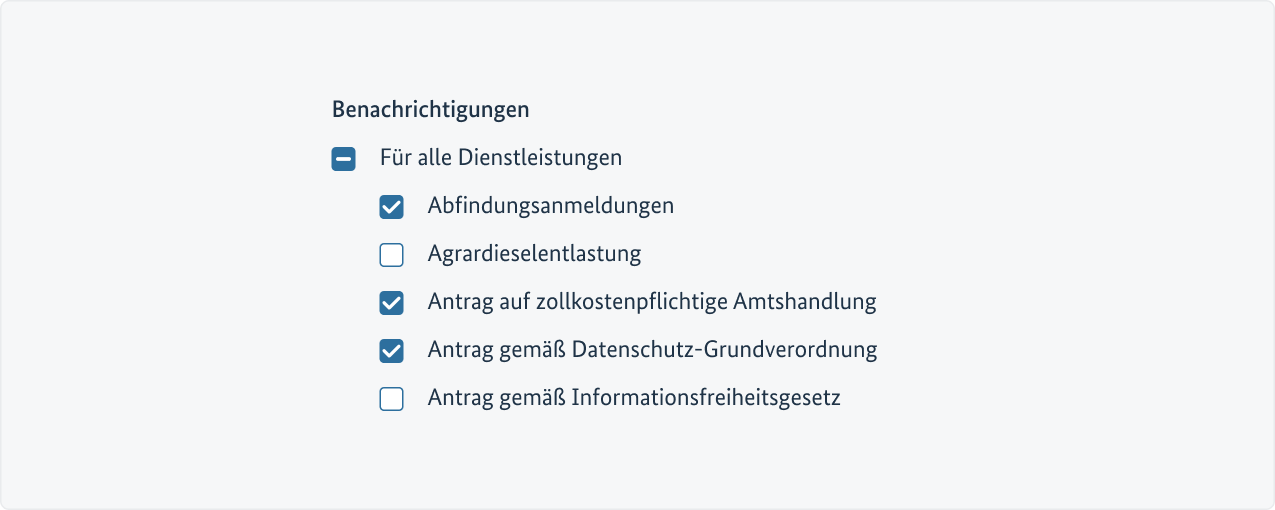Enable the Agrardieselentlastung checkbox

(x=392, y=255)
